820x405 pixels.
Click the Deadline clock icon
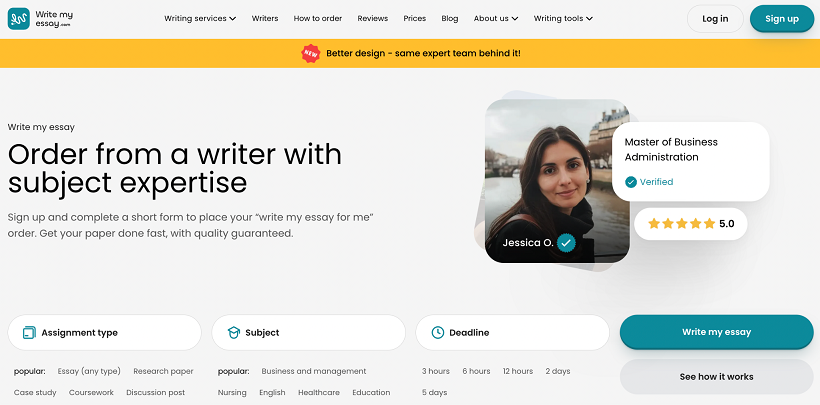[438, 332]
